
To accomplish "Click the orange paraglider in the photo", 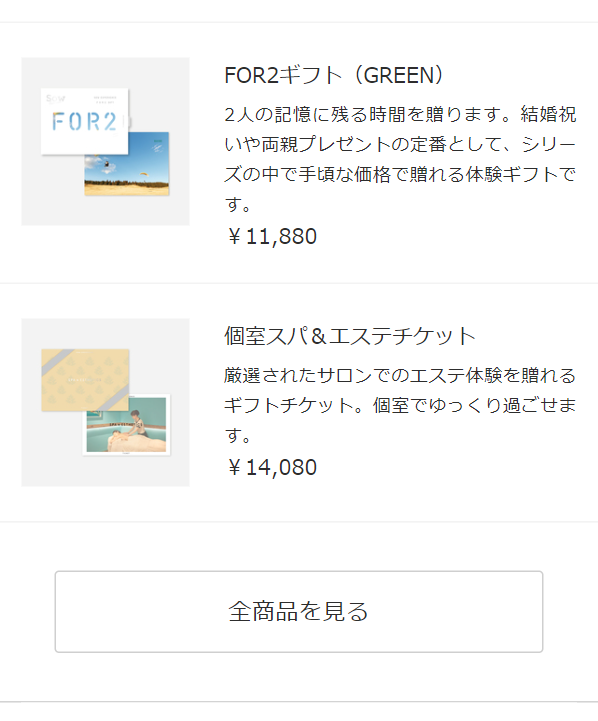I will (x=144, y=174).
